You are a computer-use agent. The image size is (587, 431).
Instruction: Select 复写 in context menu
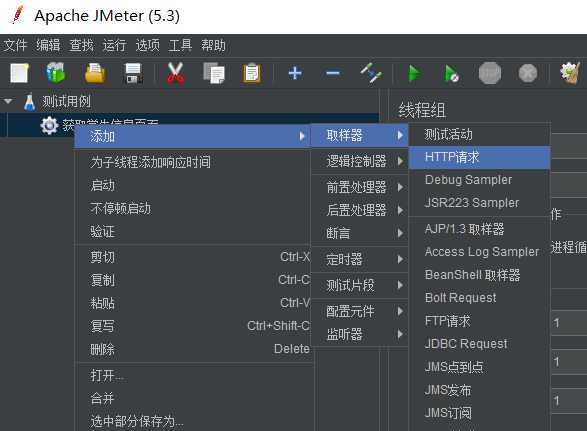coord(192,326)
